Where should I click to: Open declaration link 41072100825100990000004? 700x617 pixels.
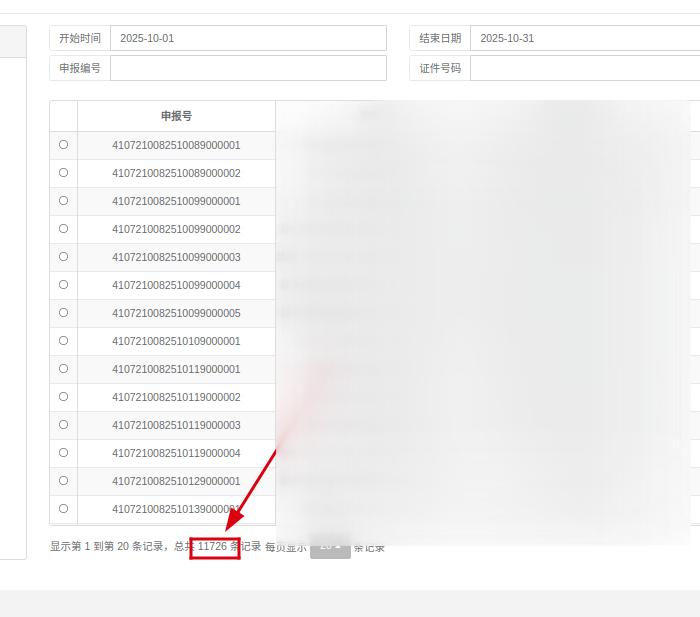point(176,285)
